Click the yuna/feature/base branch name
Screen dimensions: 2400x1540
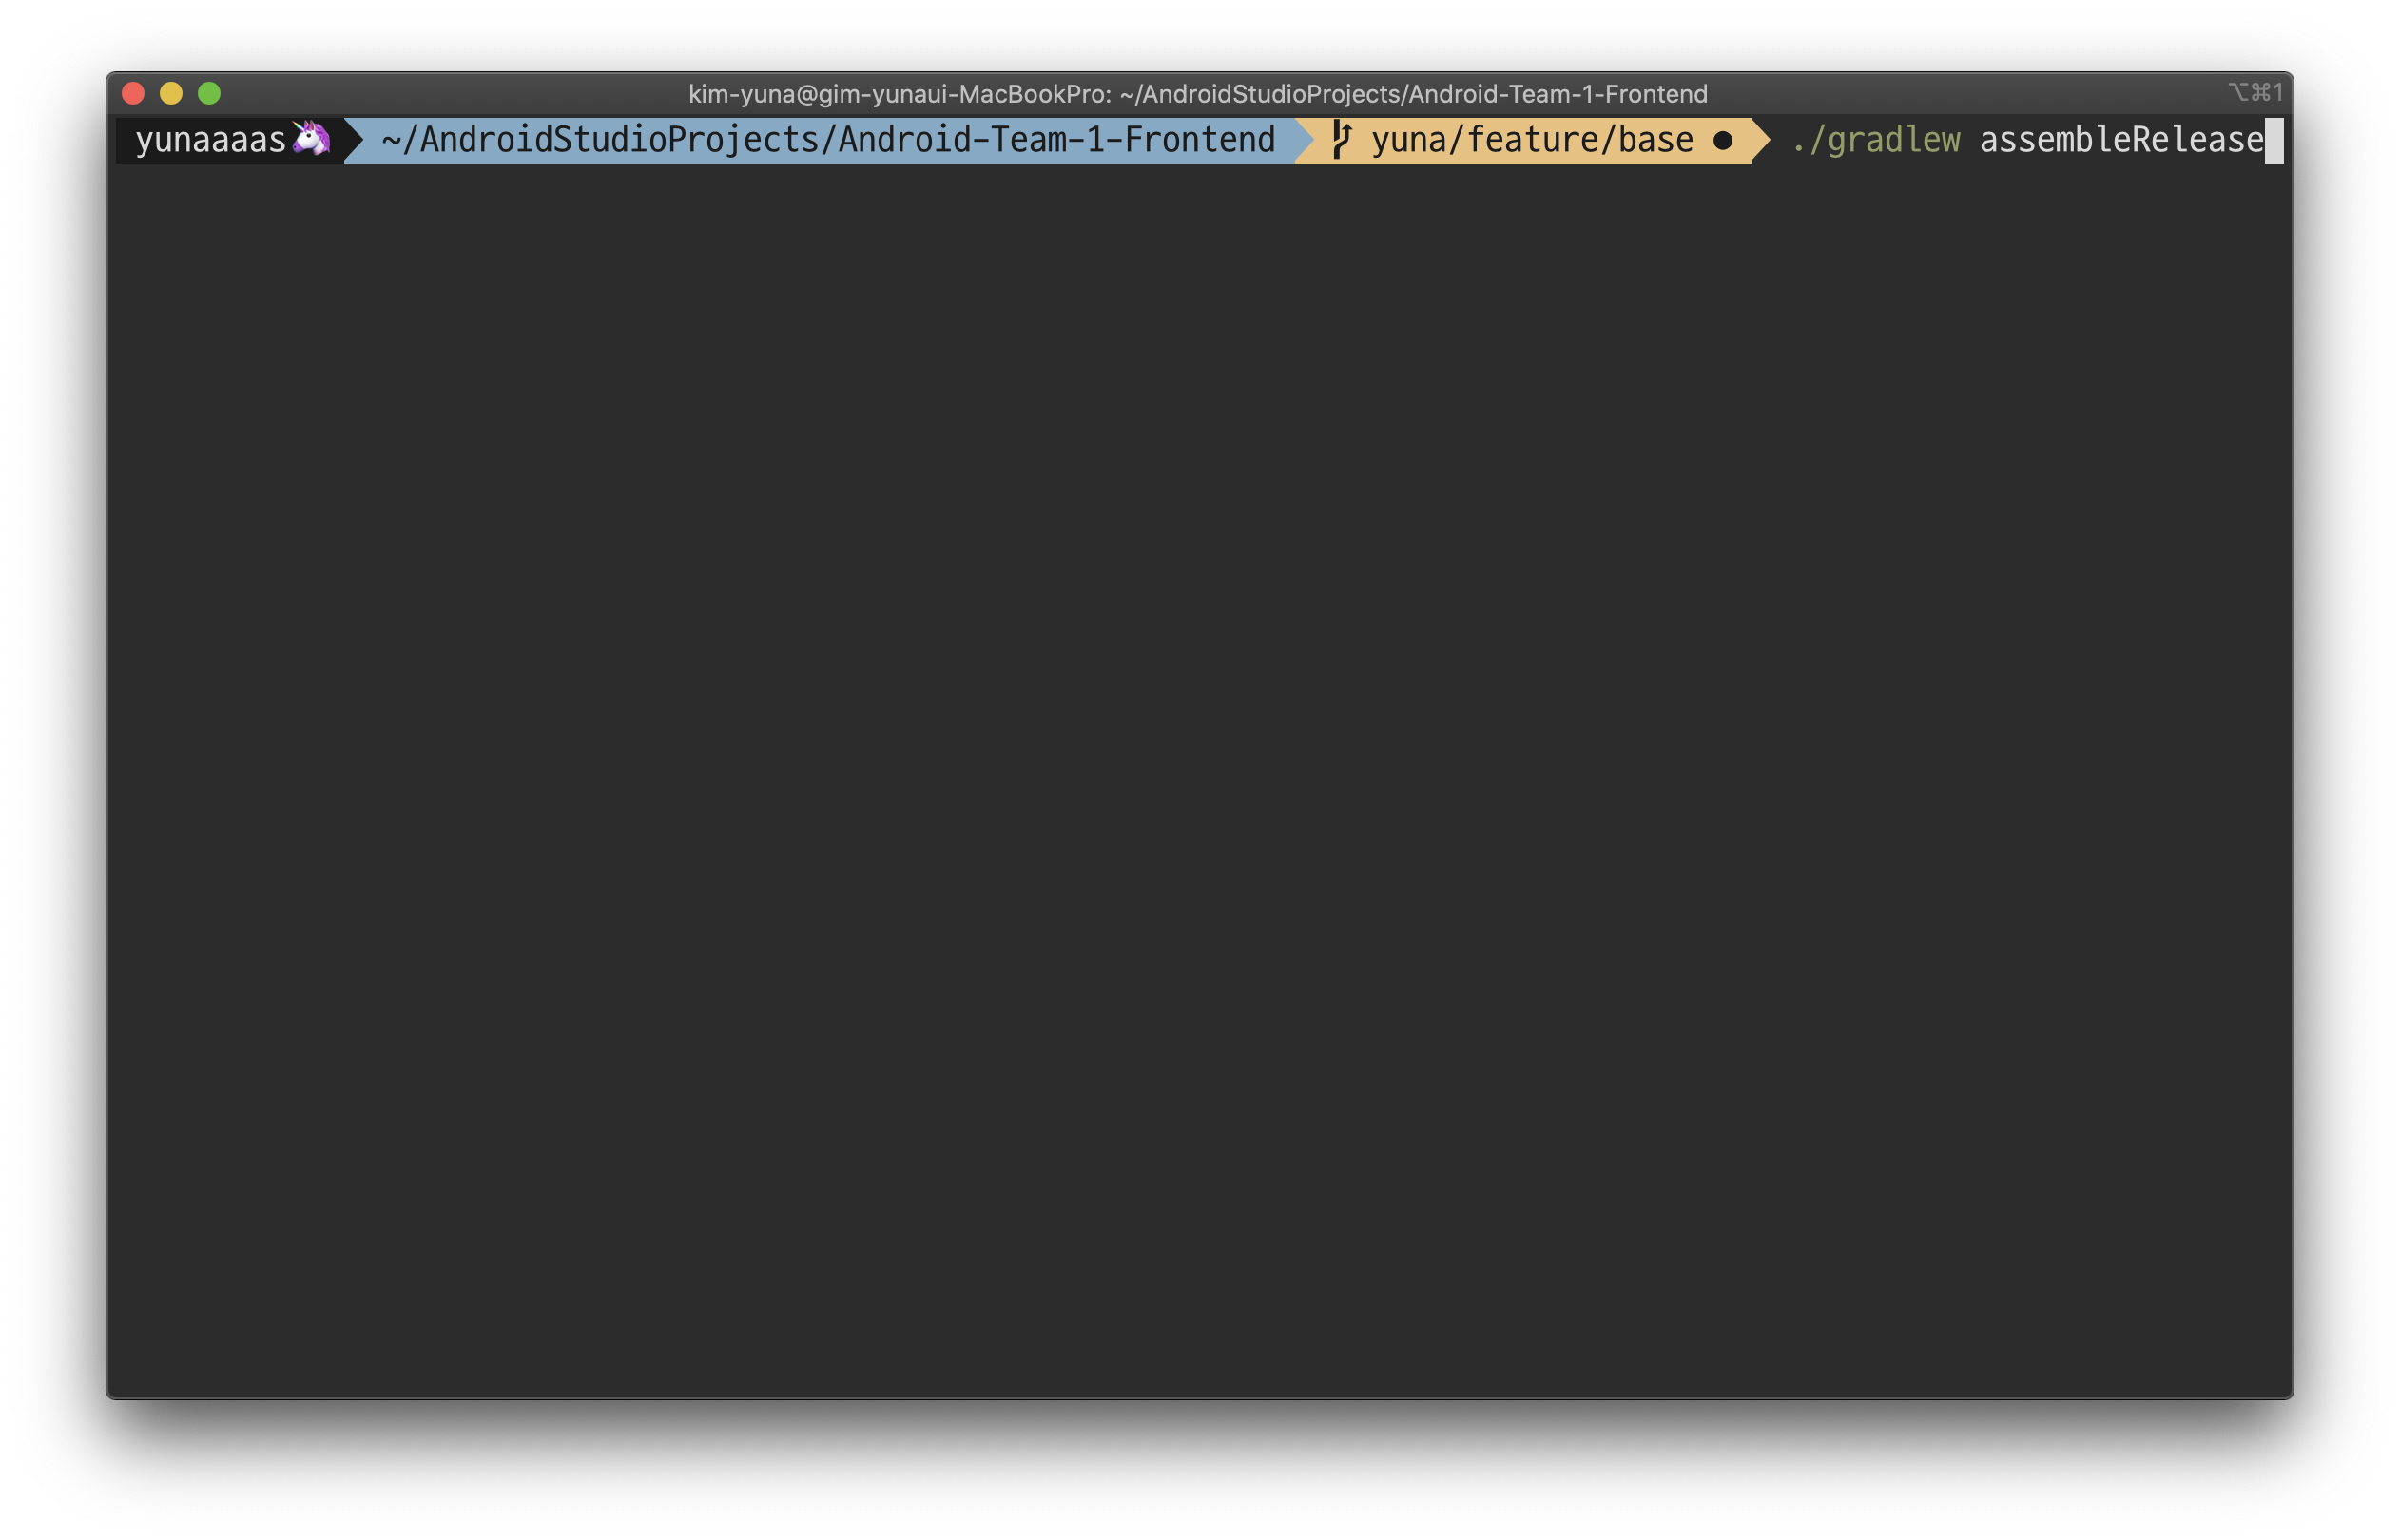(1531, 140)
